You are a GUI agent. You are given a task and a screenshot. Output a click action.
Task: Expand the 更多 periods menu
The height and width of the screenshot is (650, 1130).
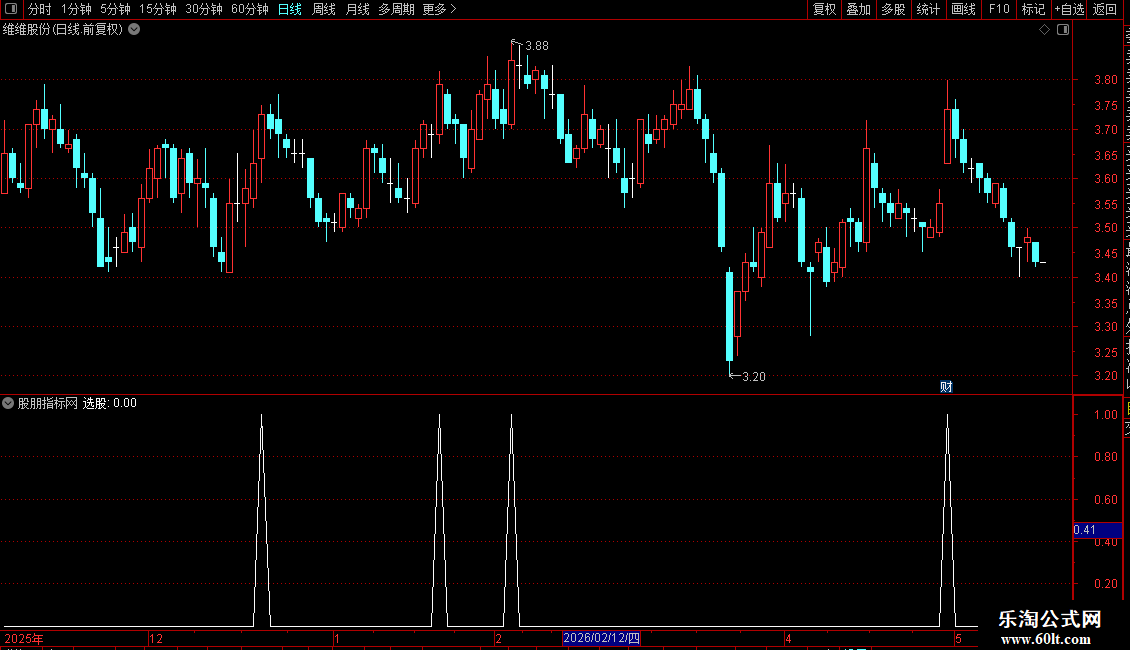[x=440, y=9]
